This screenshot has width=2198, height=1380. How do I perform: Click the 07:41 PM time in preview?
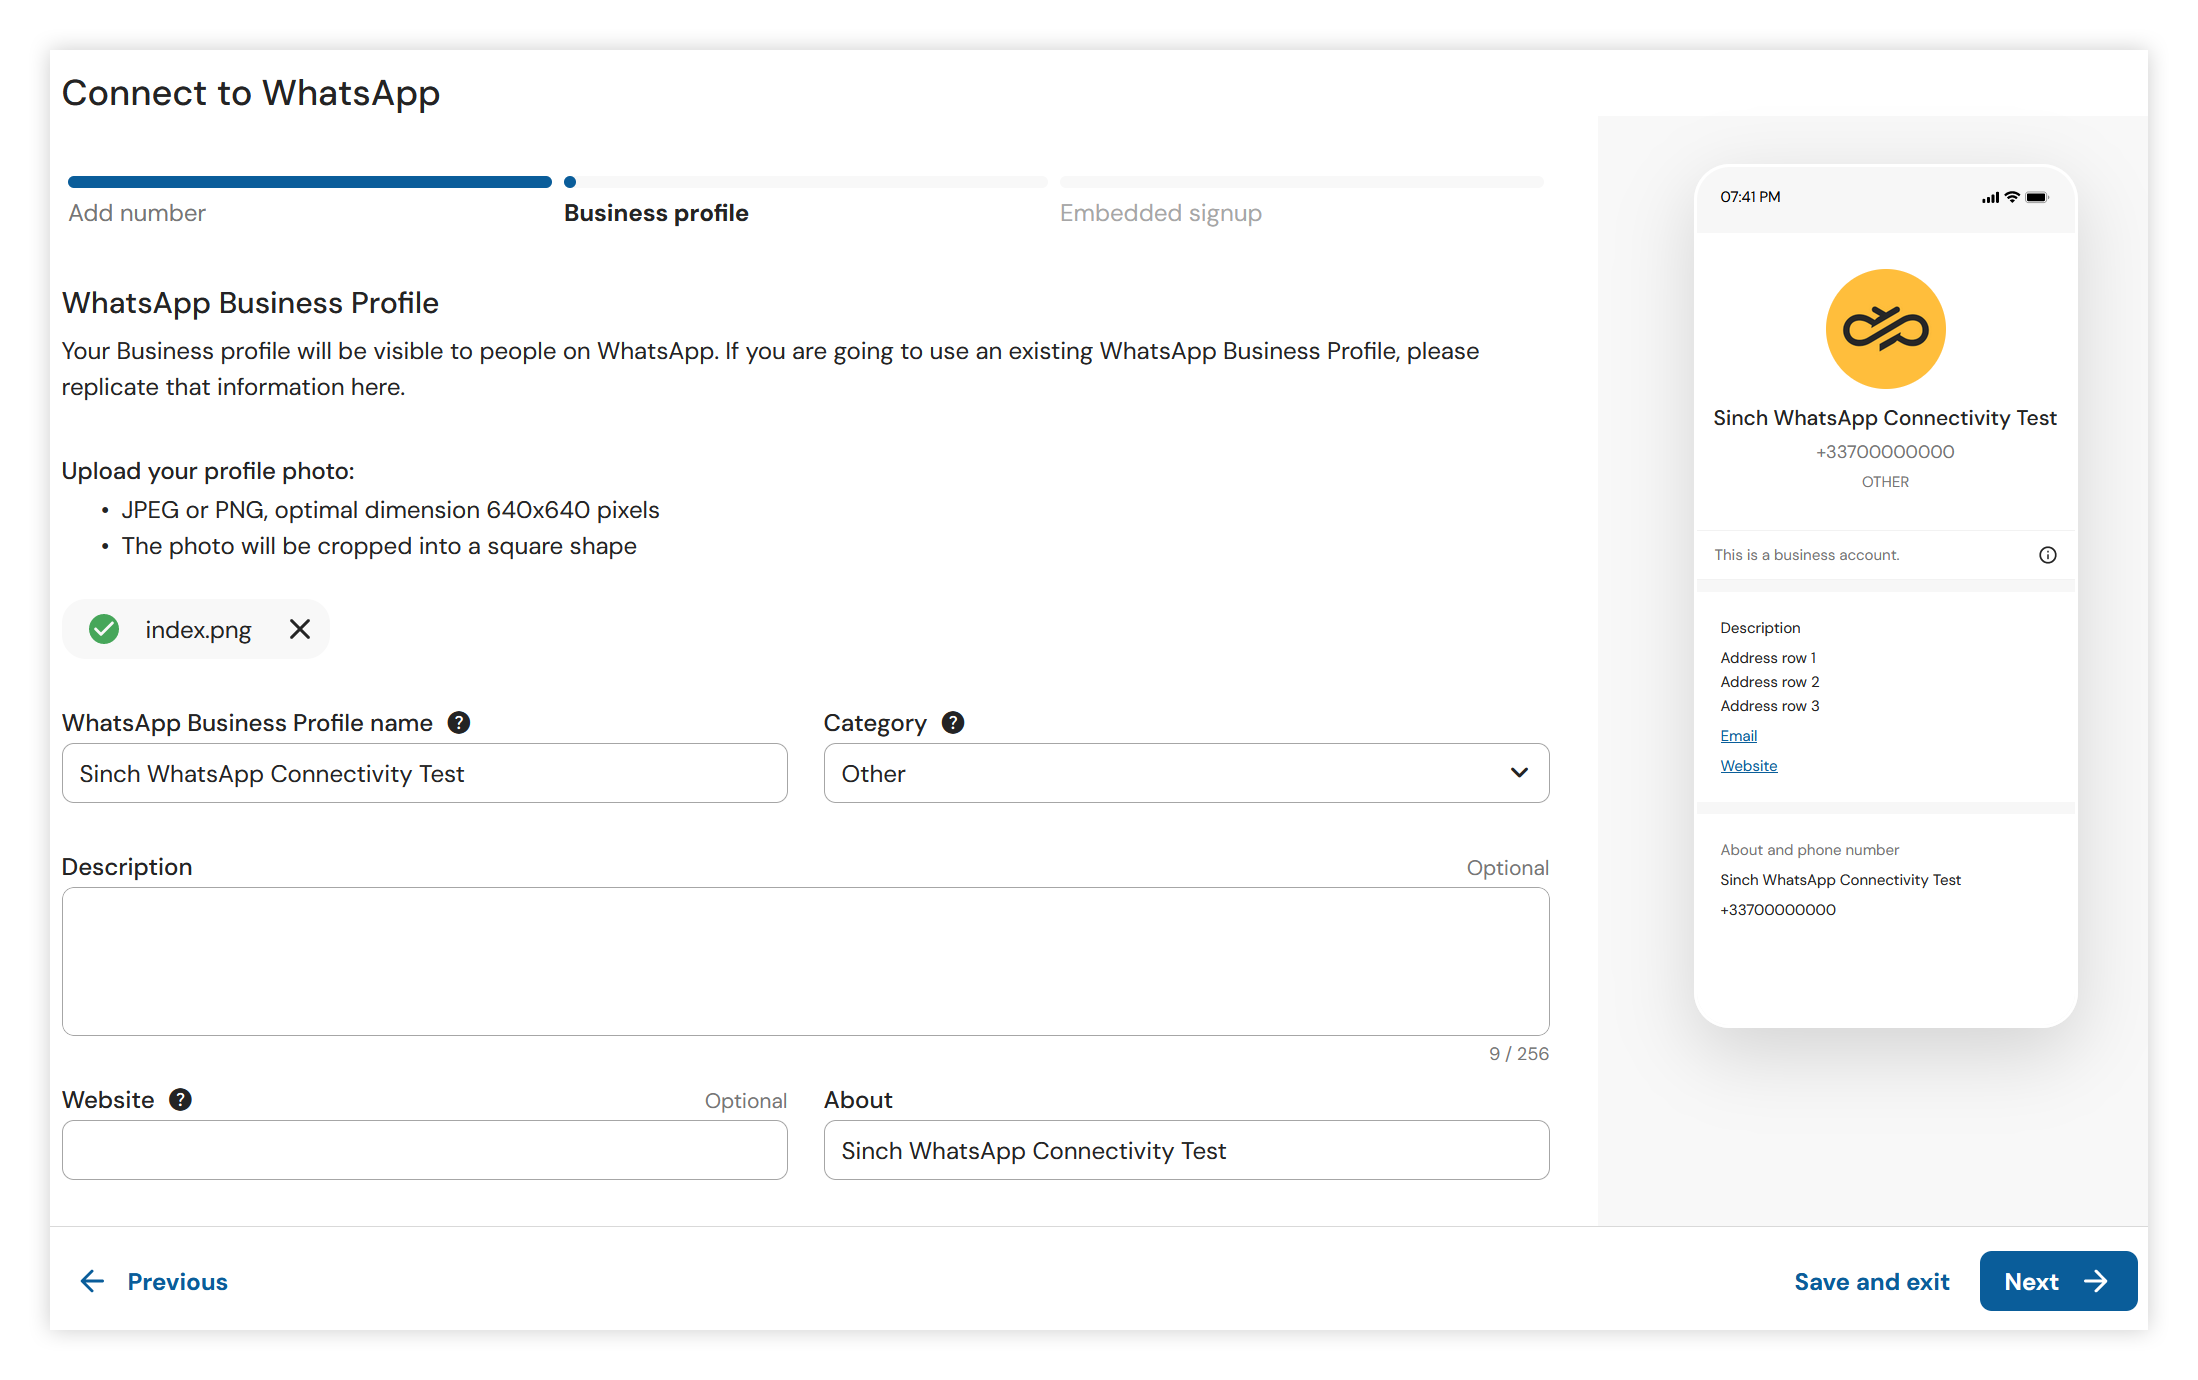[x=1750, y=197]
